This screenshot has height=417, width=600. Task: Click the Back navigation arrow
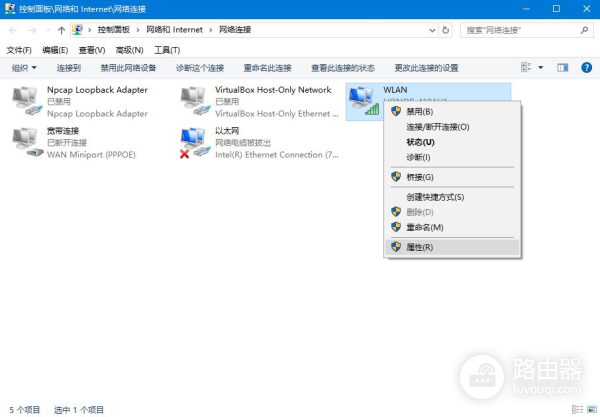click(x=13, y=30)
